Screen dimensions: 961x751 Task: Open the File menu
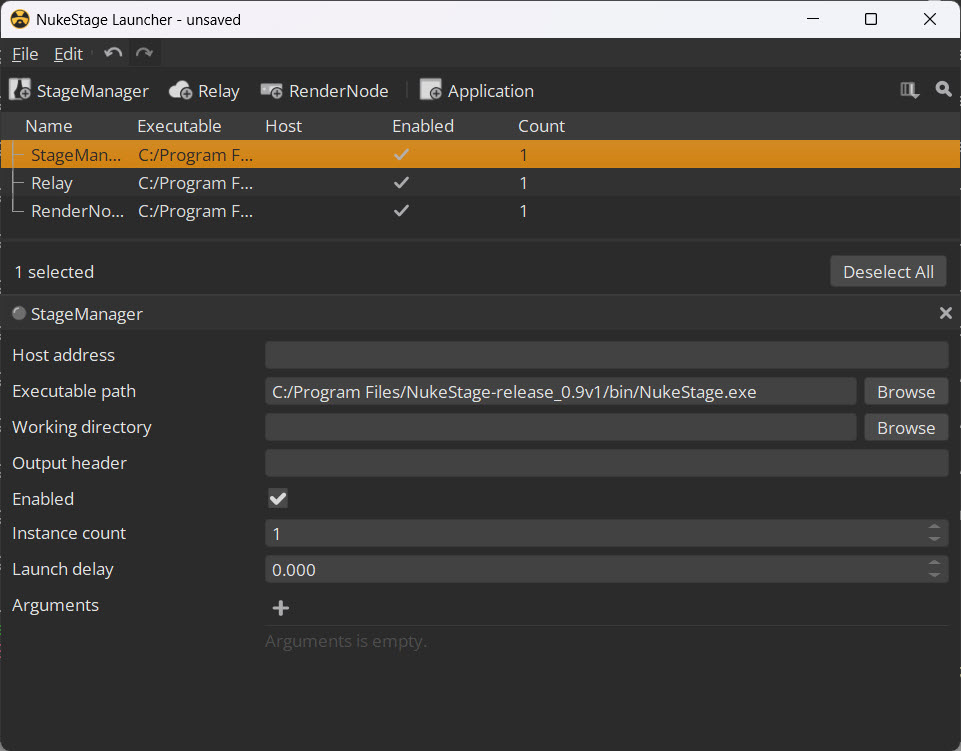pos(25,54)
